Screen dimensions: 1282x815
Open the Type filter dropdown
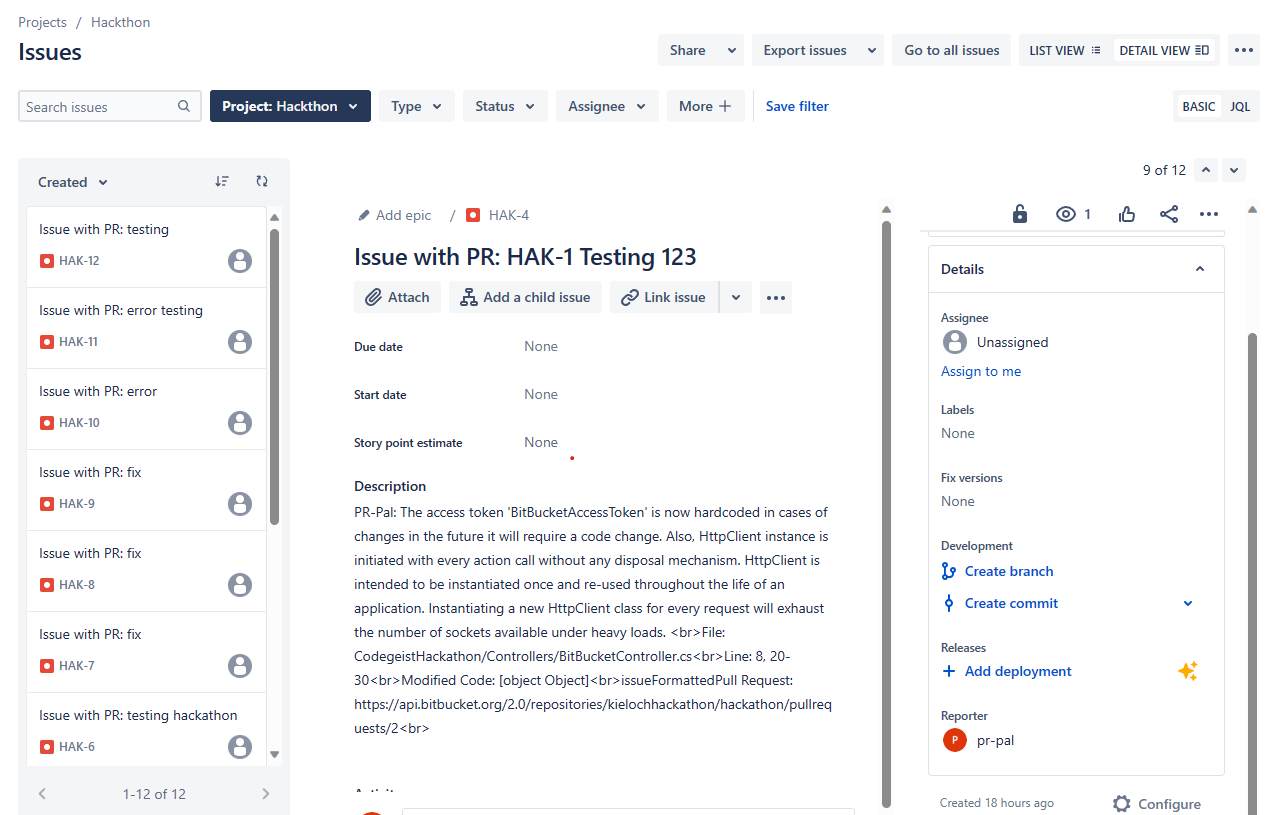[417, 106]
